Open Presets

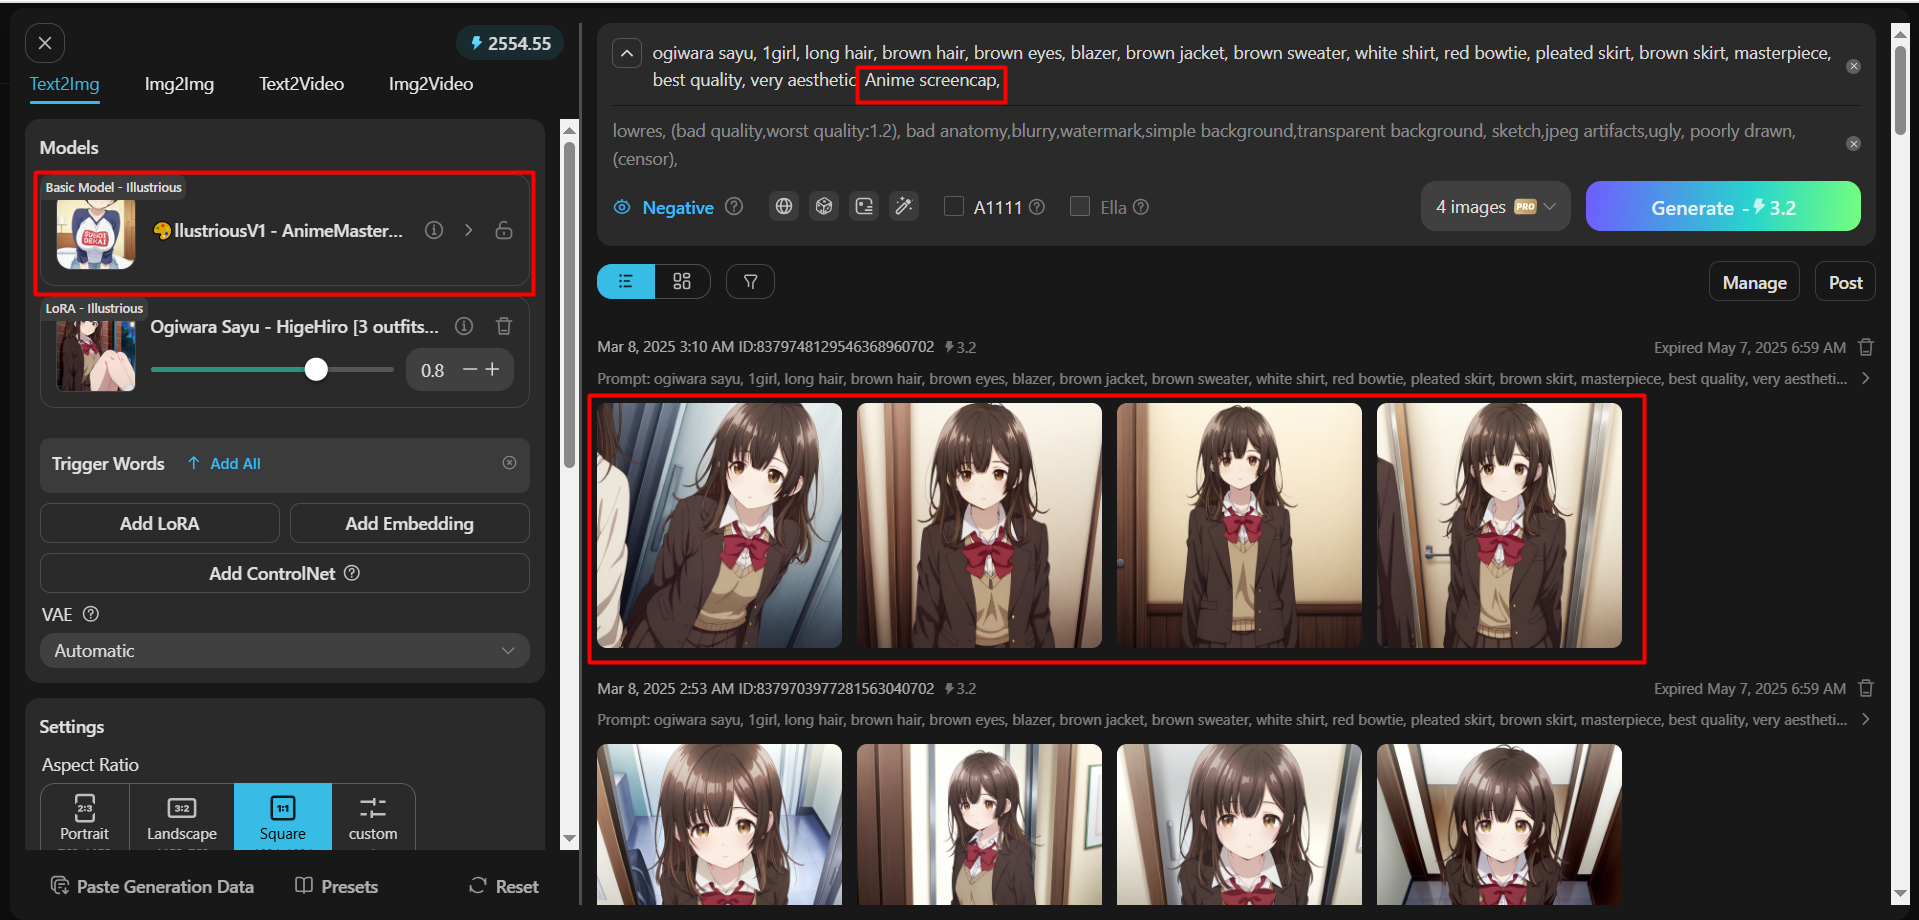tap(336, 886)
